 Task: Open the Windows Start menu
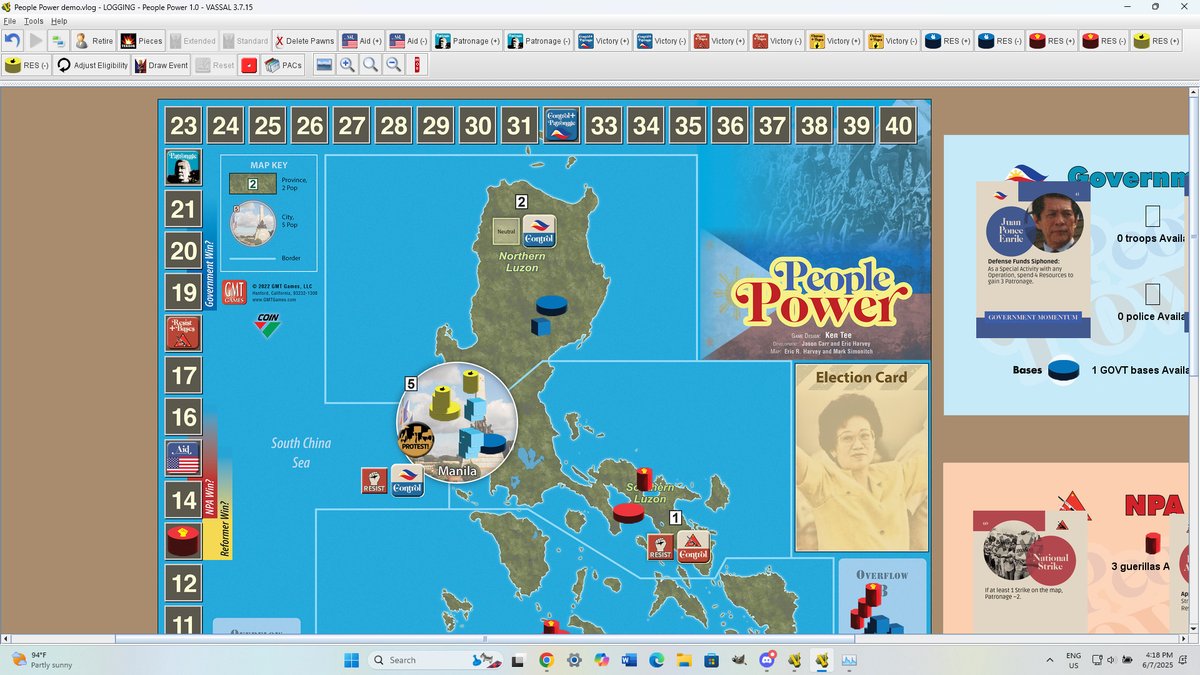click(352, 660)
